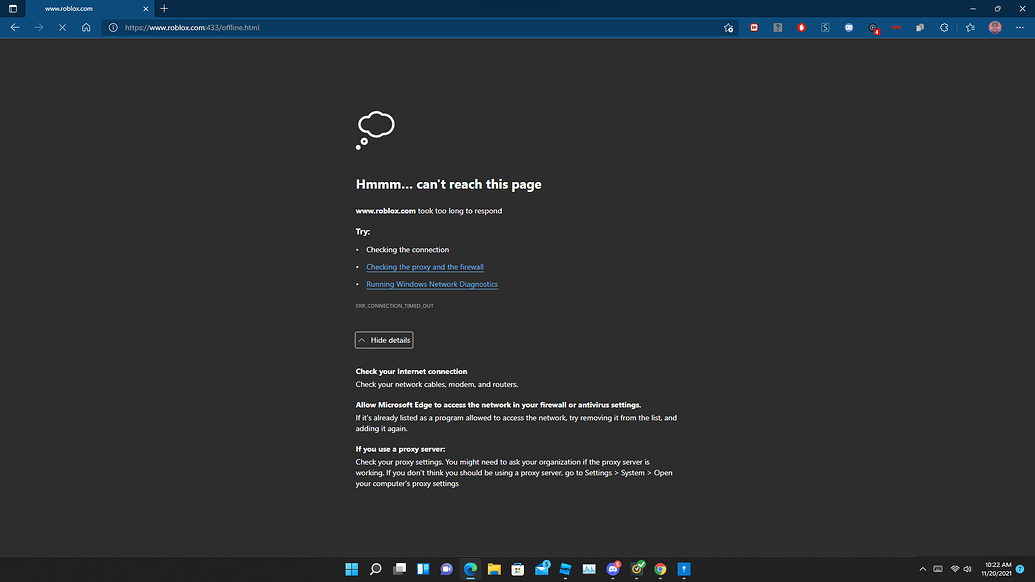This screenshot has width=1035, height=582.
Task: Restore down the Edge window
Action: [997, 9]
